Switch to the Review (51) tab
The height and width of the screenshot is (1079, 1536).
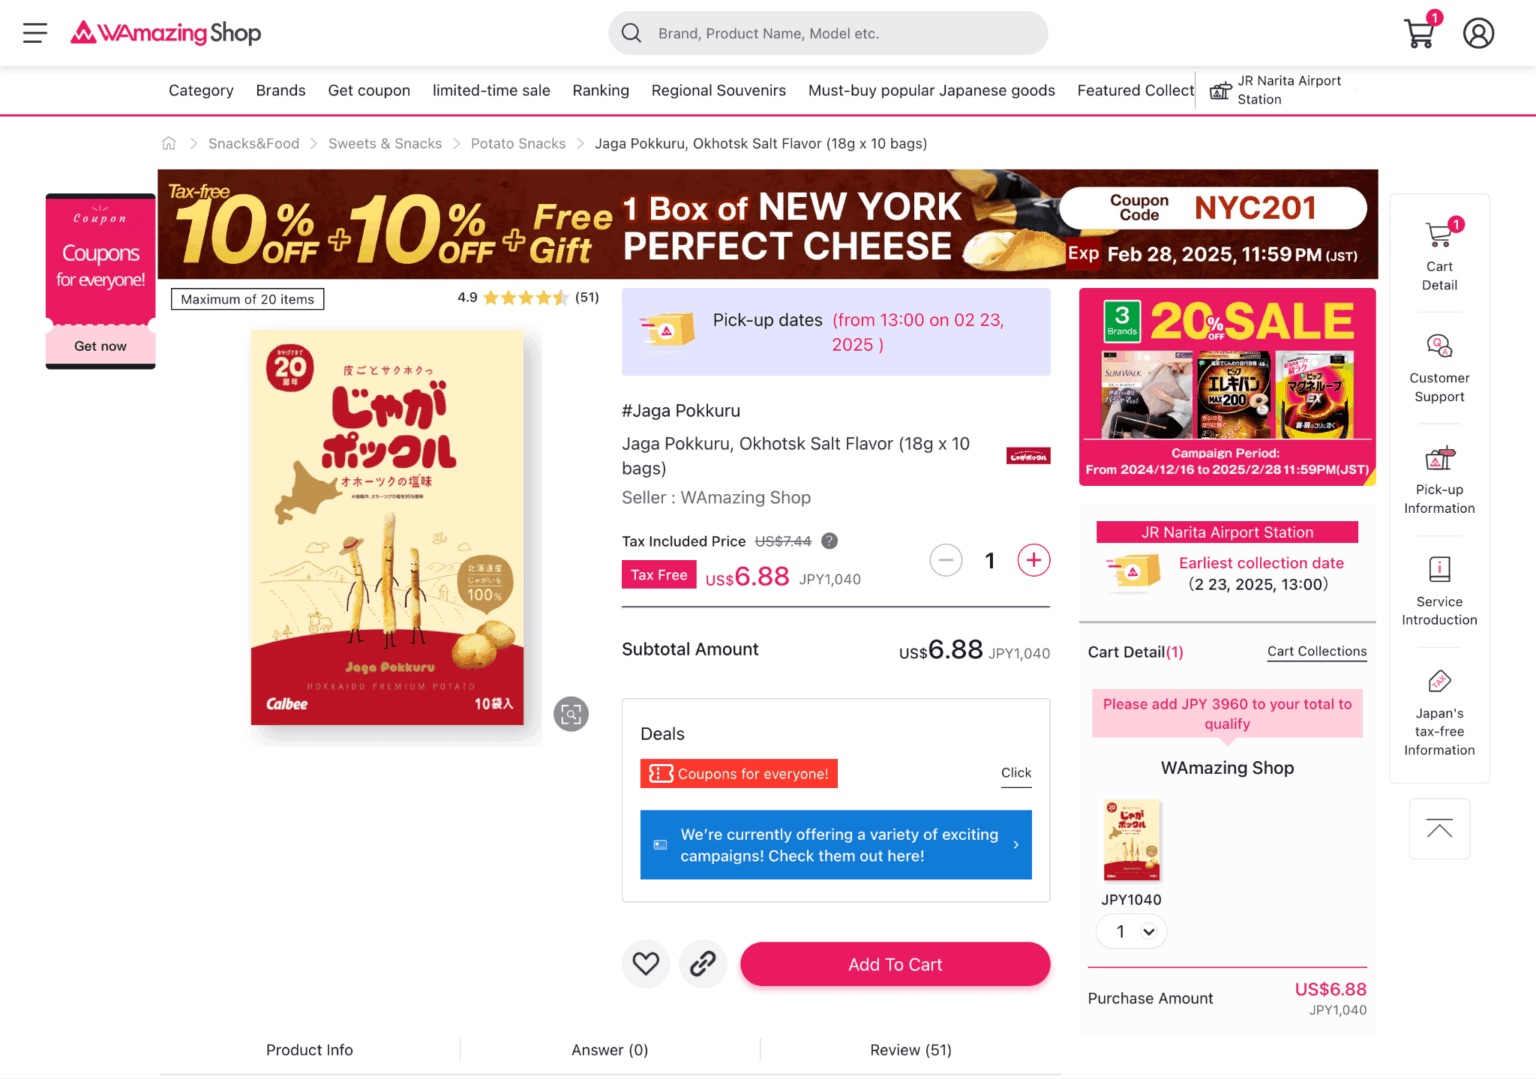pyautogui.click(x=910, y=1050)
